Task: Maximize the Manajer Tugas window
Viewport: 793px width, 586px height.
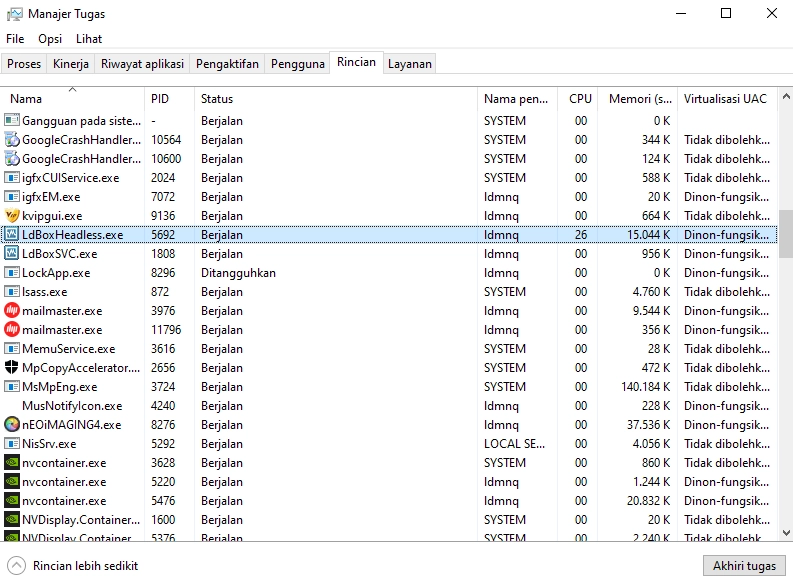Action: (726, 14)
